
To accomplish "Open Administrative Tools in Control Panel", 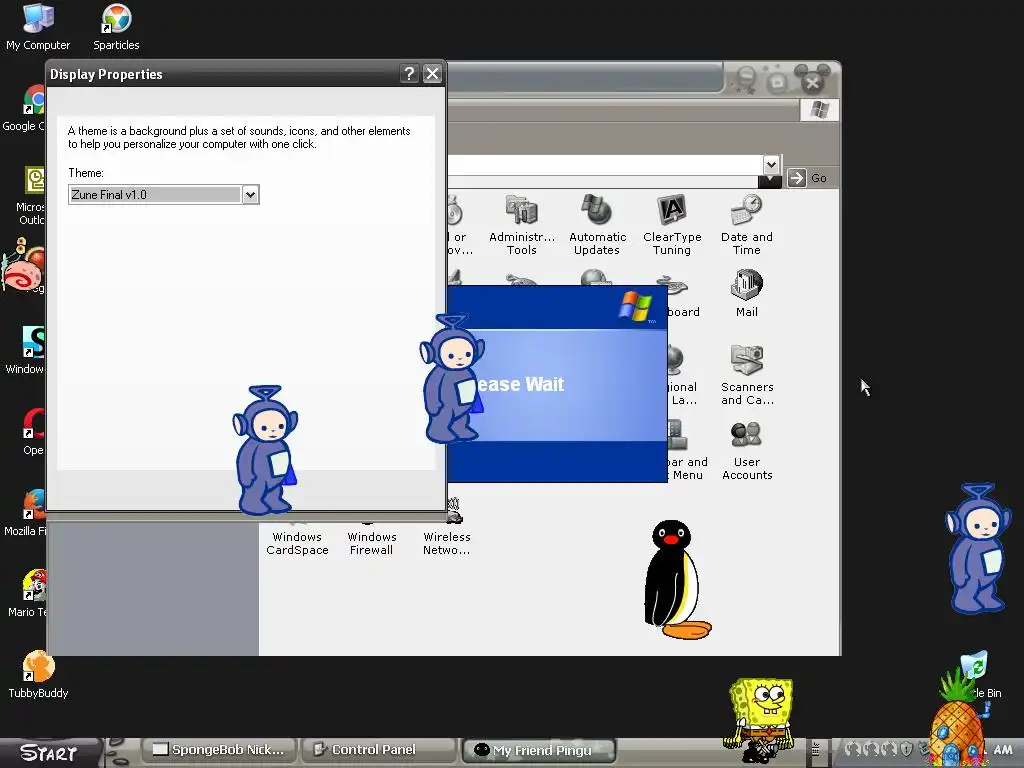I will point(521,225).
